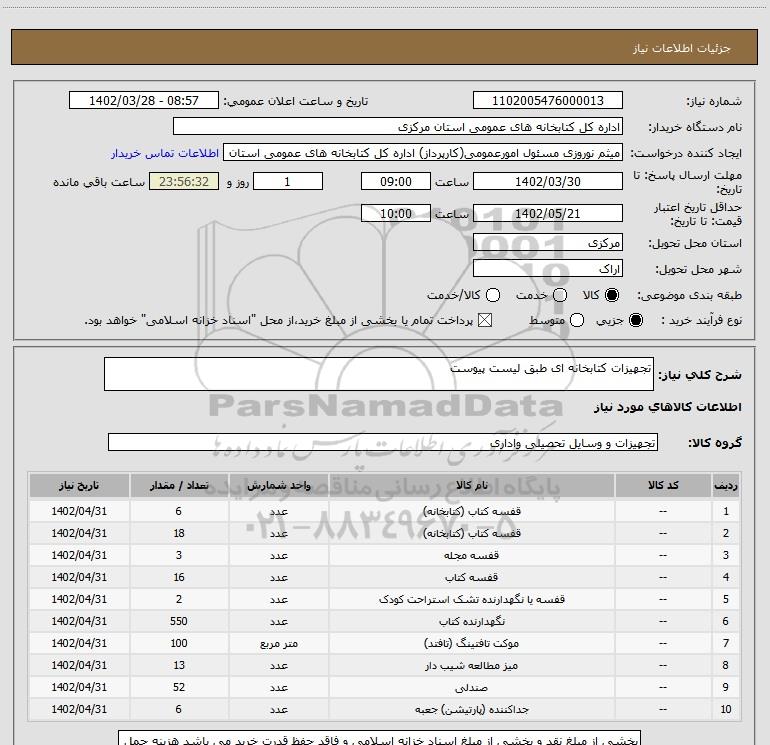770x745 pixels.
Task: Select the کالا/خدمت radio option
Action: tap(493, 295)
